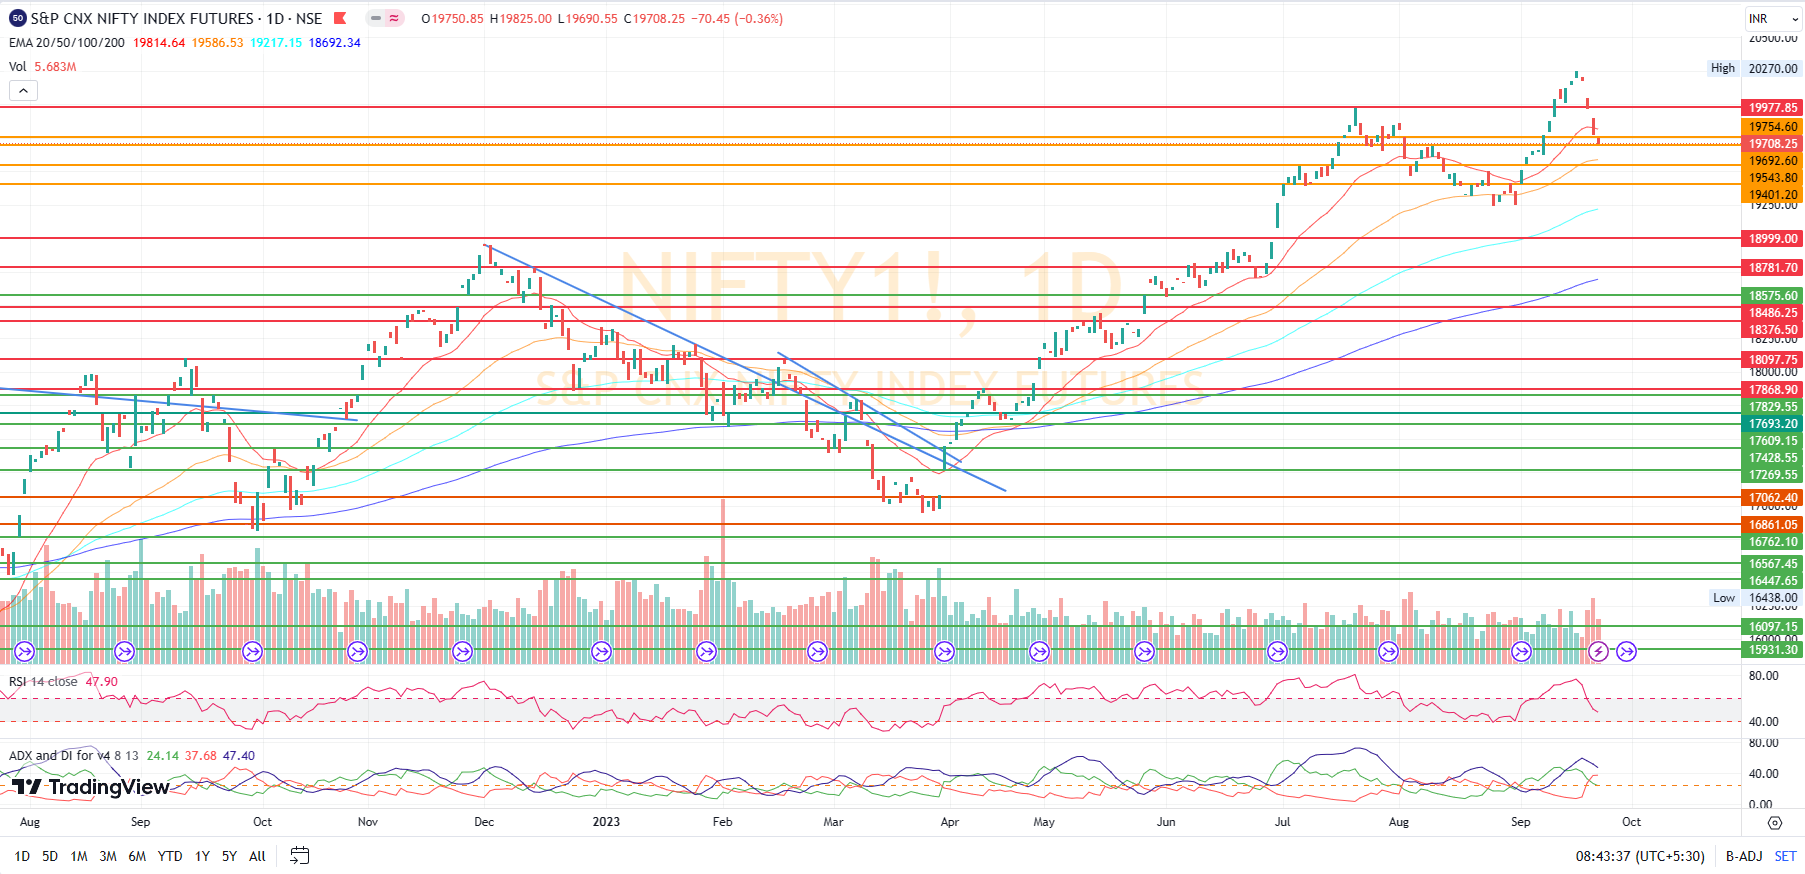The width and height of the screenshot is (1805, 874).
Task: Select the 6M date range
Action: click(137, 856)
